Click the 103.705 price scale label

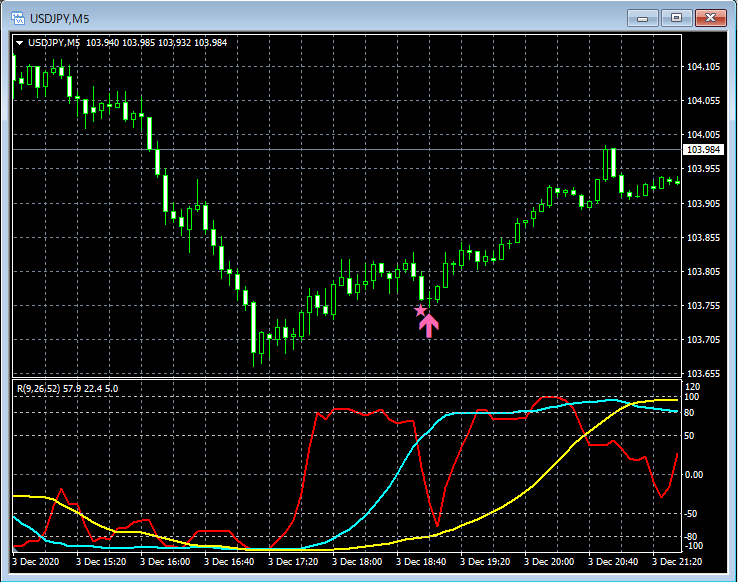coord(705,340)
